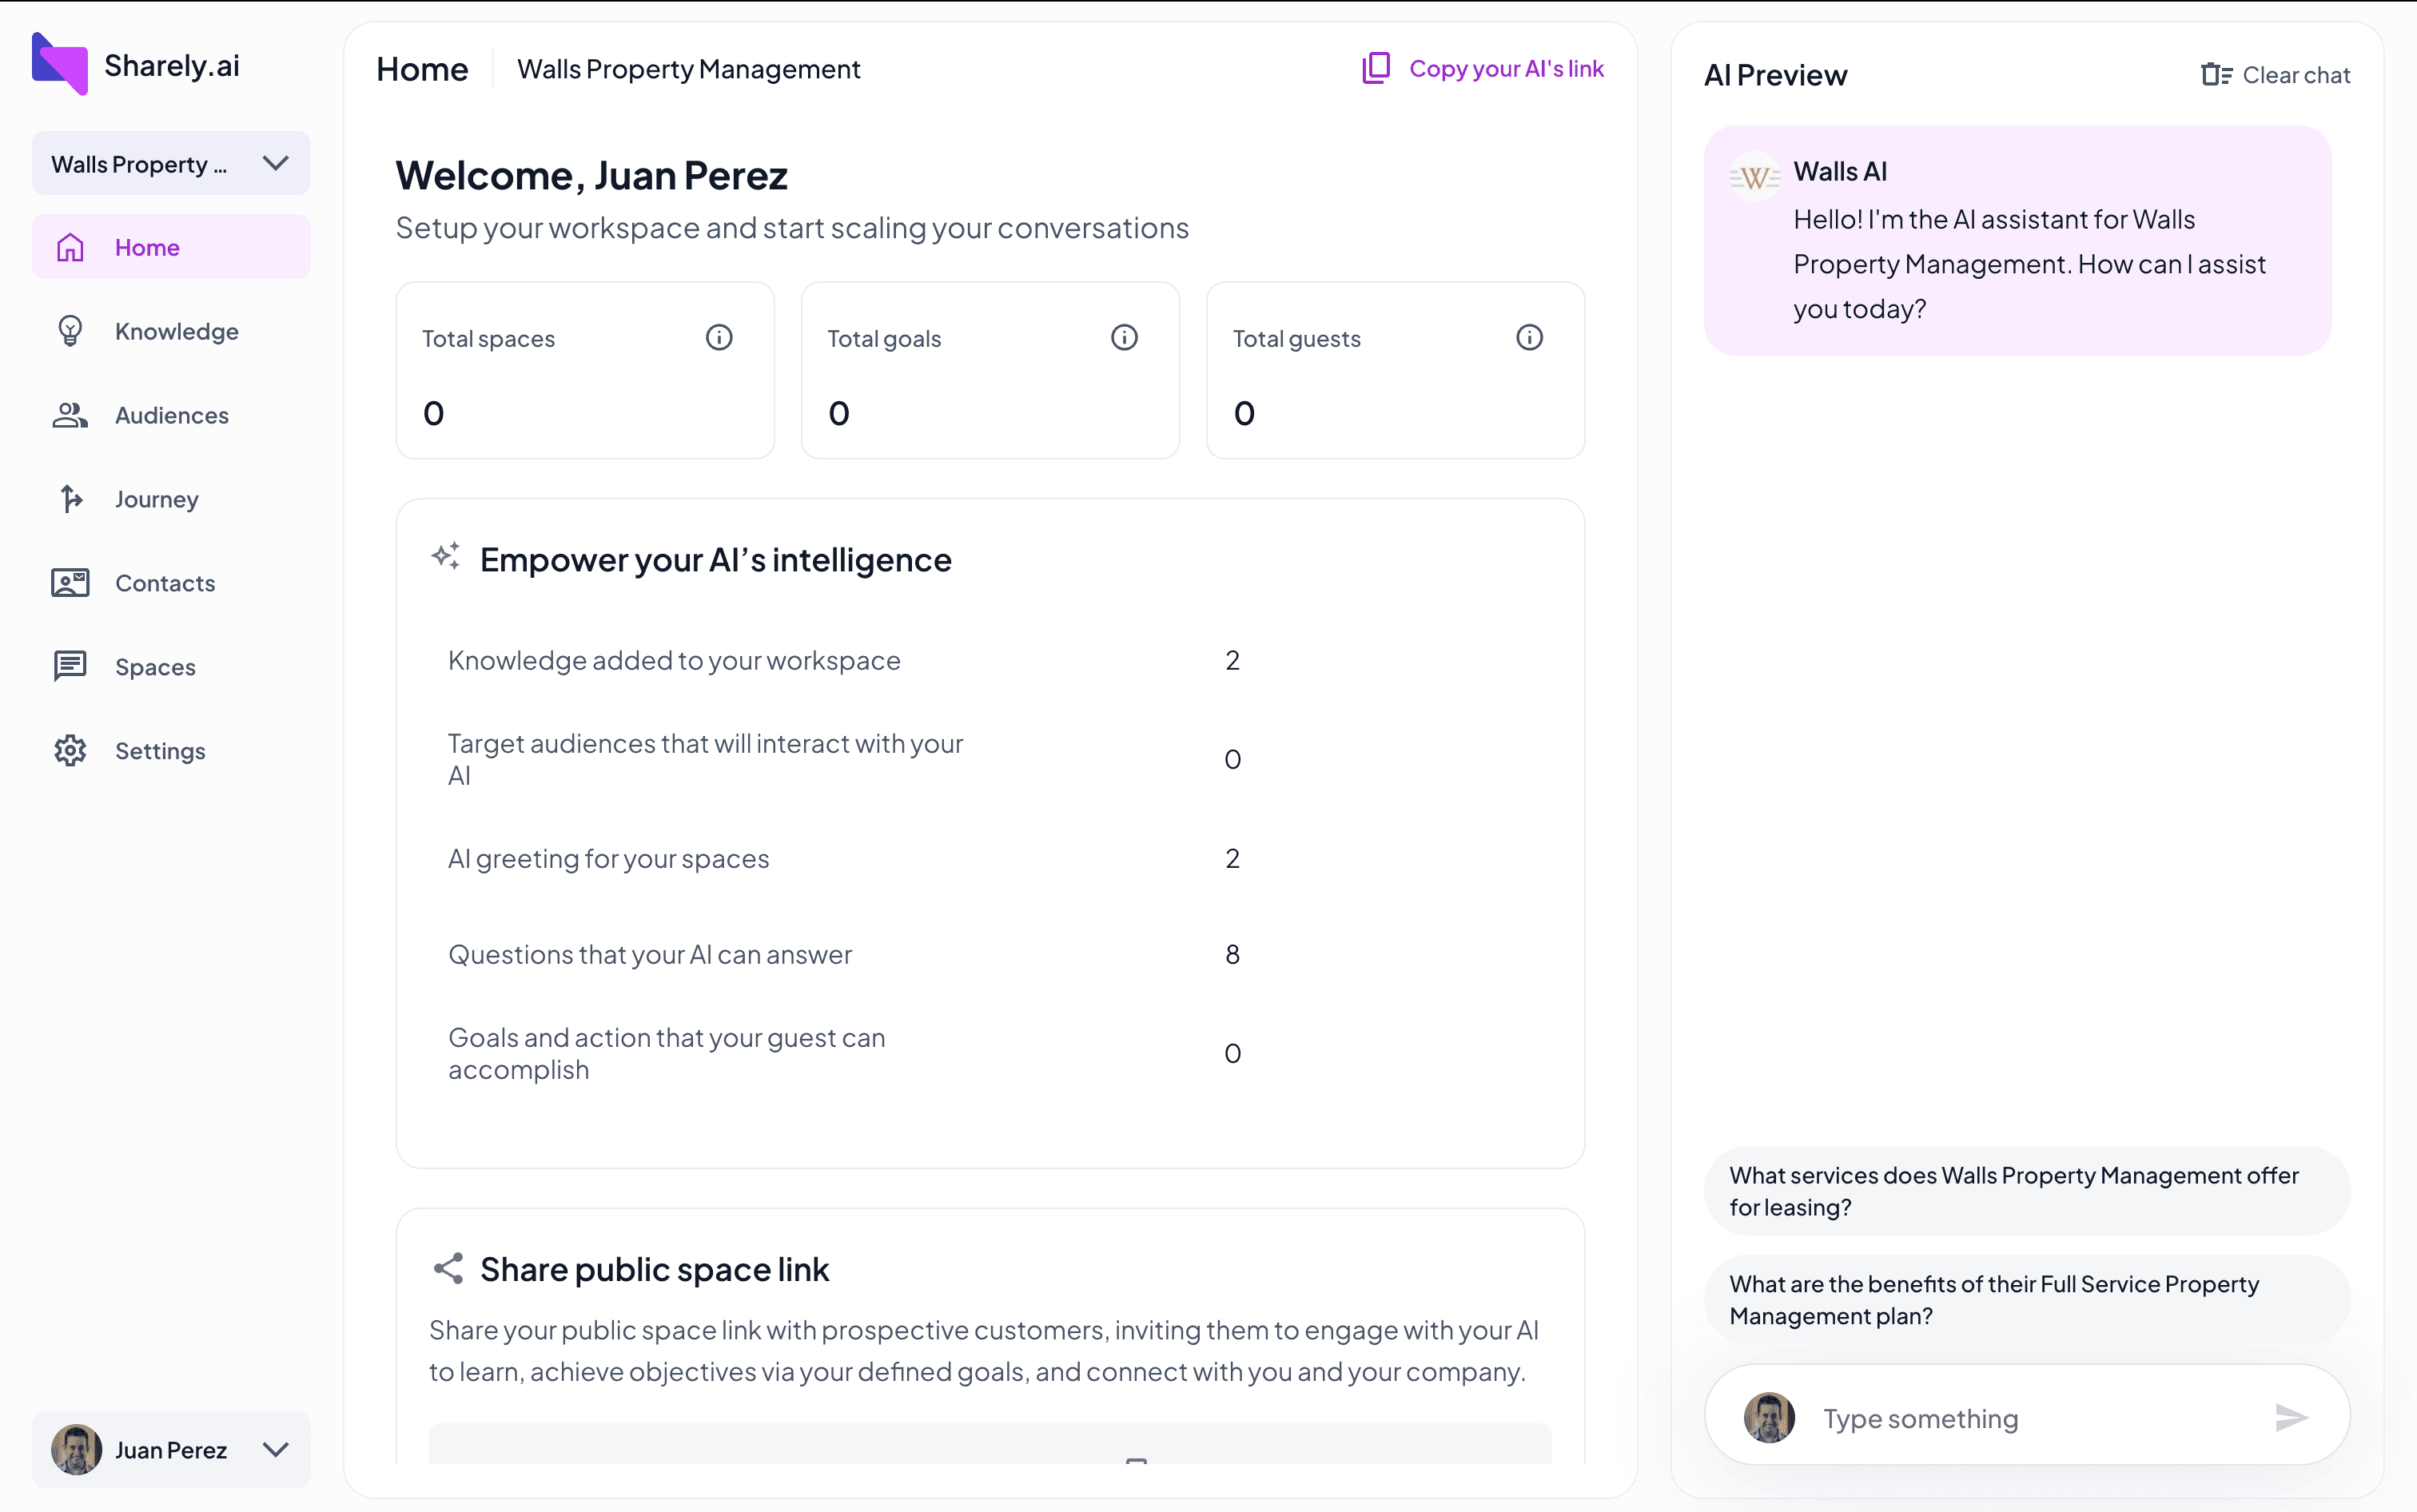Go to Audiences page

click(171, 415)
